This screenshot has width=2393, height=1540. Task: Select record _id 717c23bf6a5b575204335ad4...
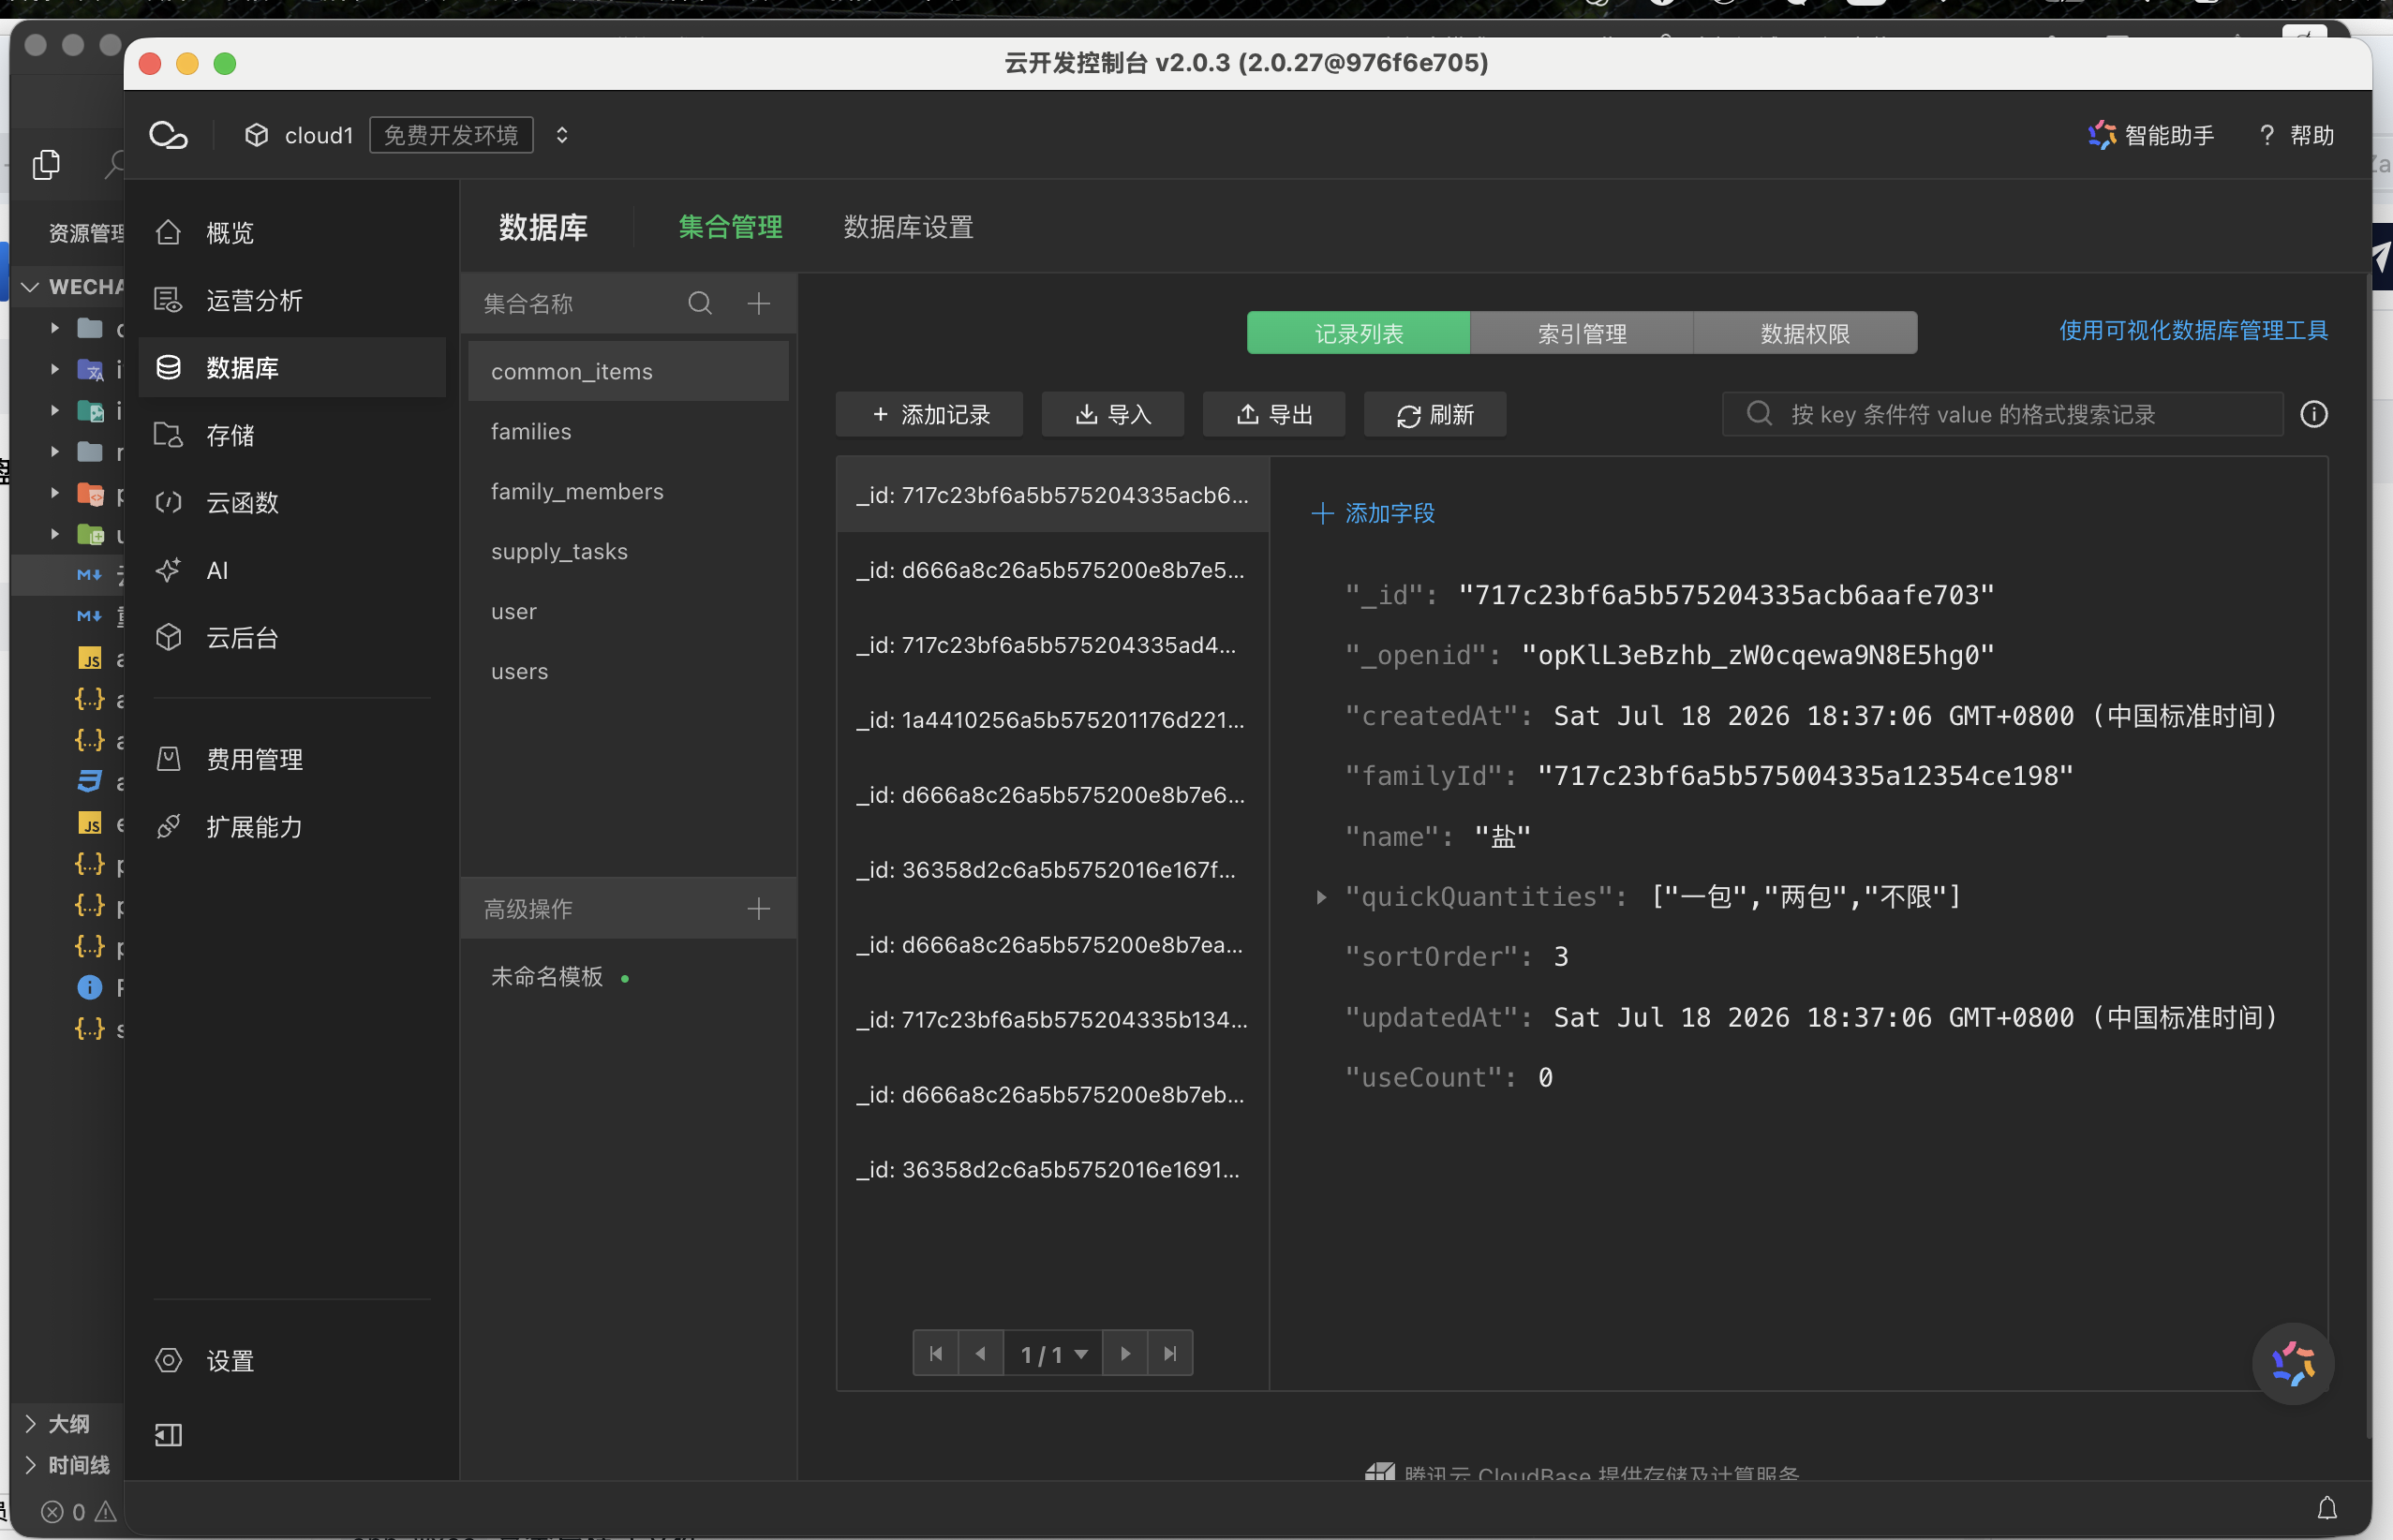(1052, 645)
